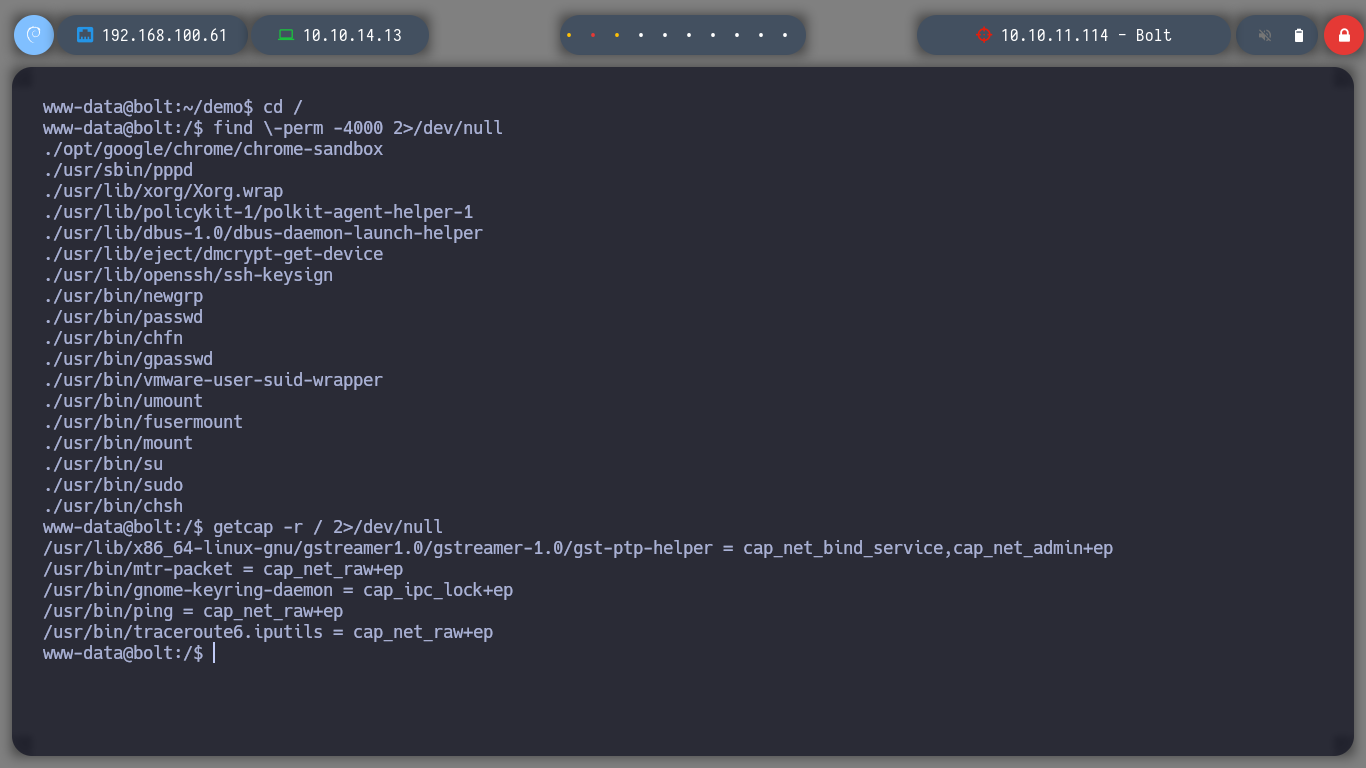
Task: Select the chrome-sandbox path line
Action: (x=213, y=149)
